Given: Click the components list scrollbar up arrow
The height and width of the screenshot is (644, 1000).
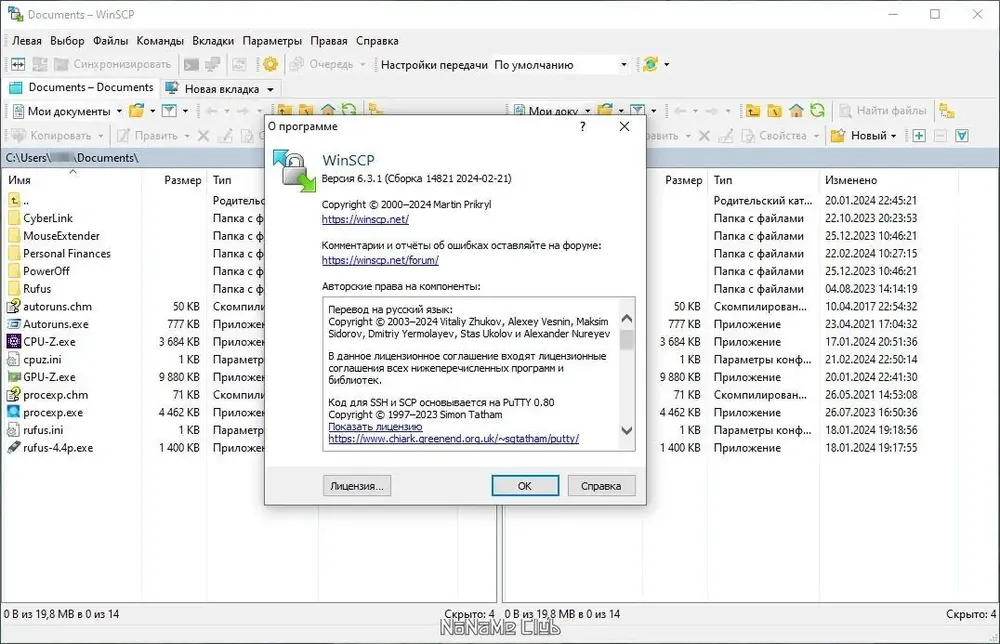Looking at the screenshot, I should 627,318.
